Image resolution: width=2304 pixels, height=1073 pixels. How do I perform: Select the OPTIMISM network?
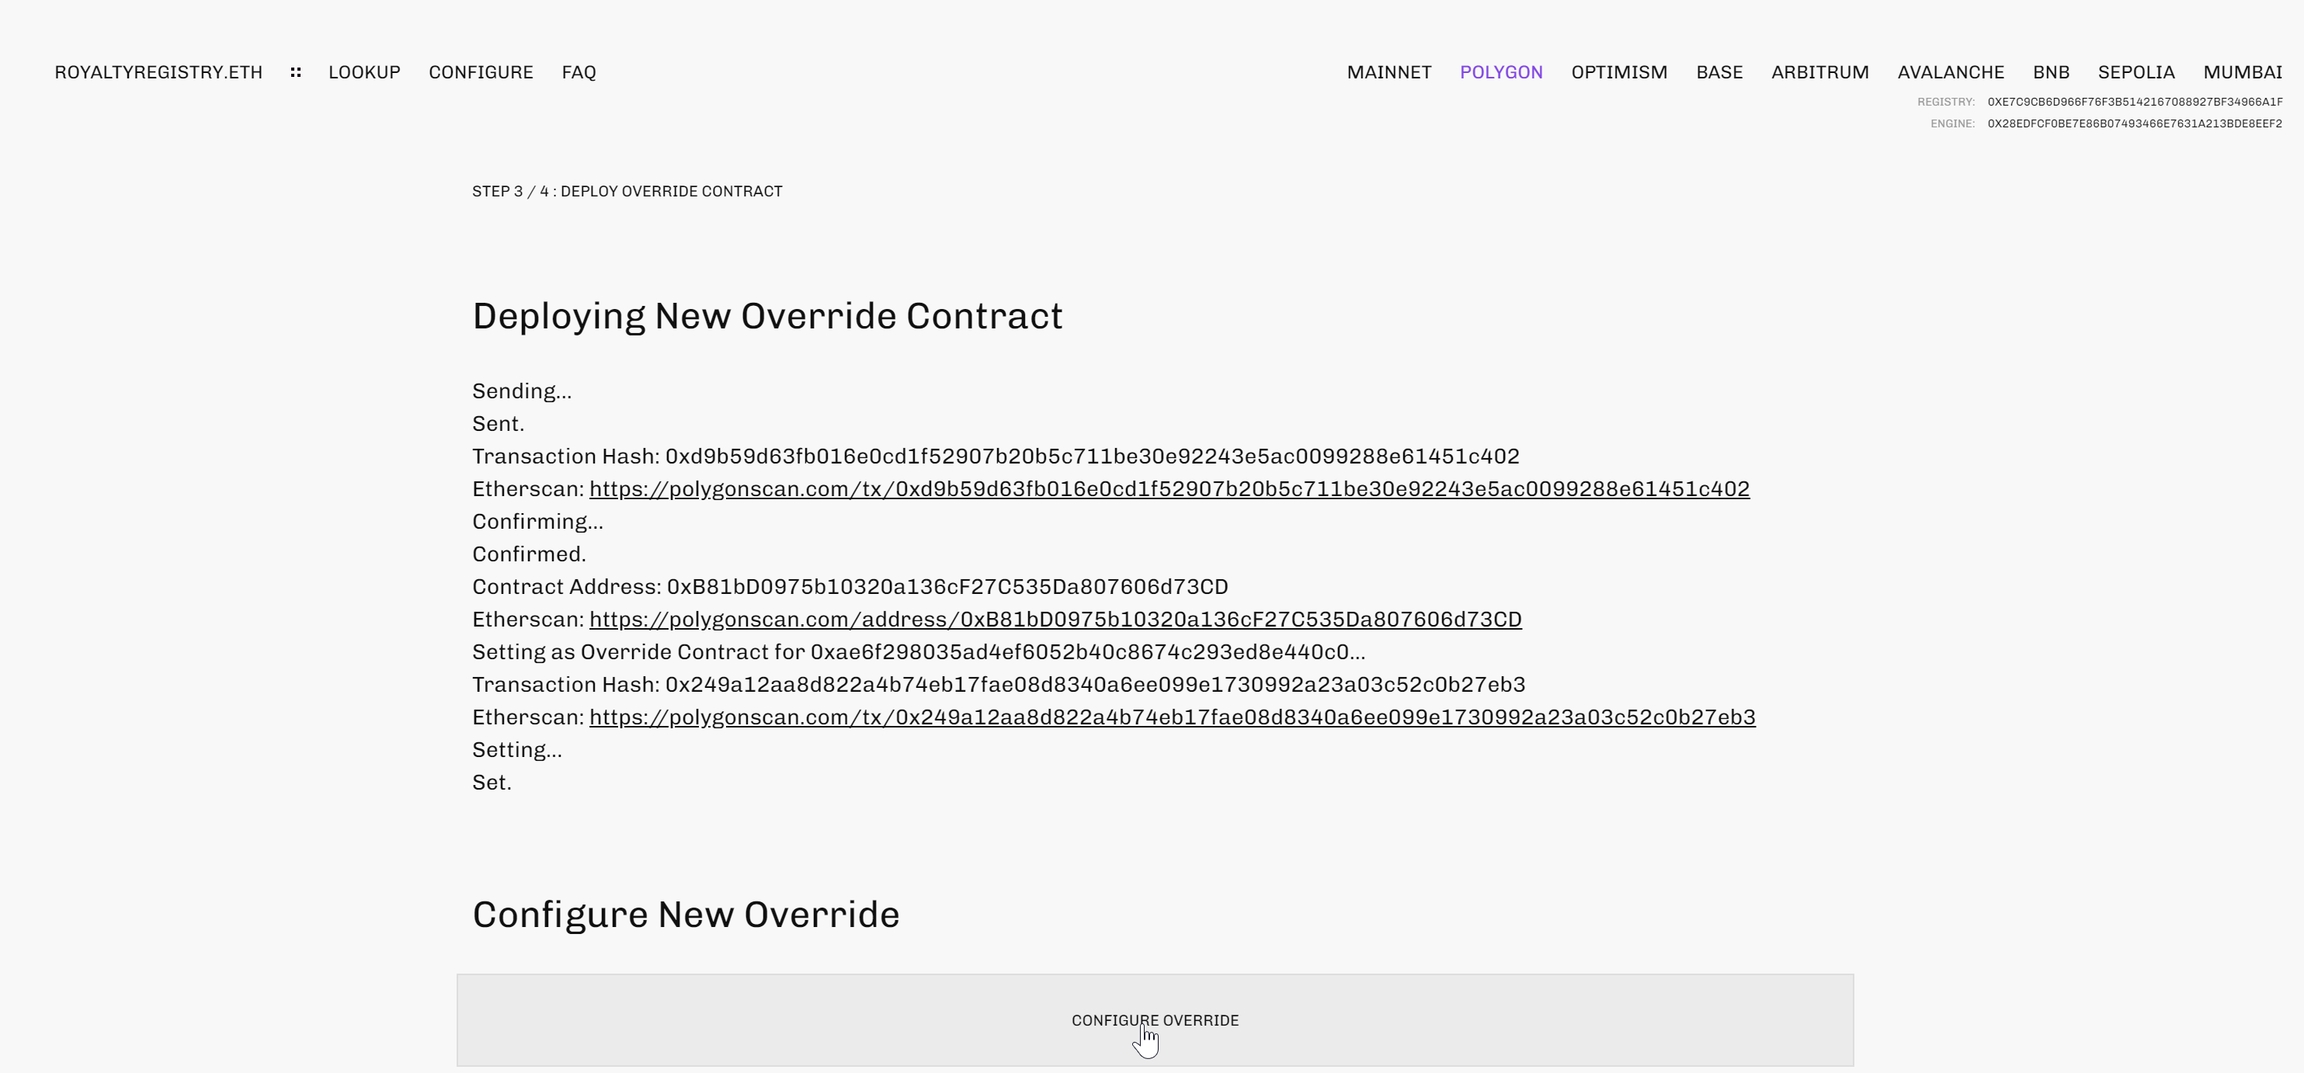[1619, 71]
